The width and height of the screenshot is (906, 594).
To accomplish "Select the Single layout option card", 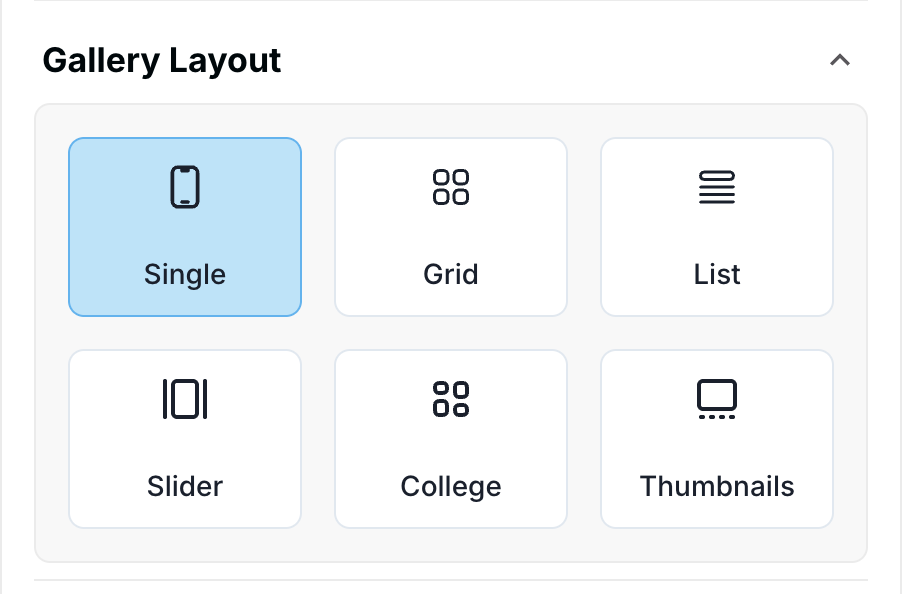I will tap(185, 227).
